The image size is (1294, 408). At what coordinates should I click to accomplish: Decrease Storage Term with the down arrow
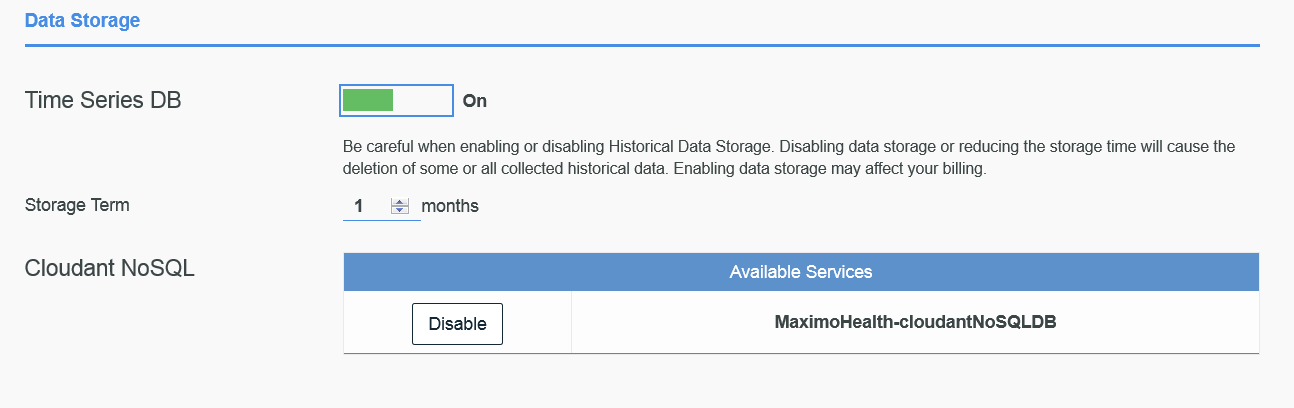tap(400, 211)
